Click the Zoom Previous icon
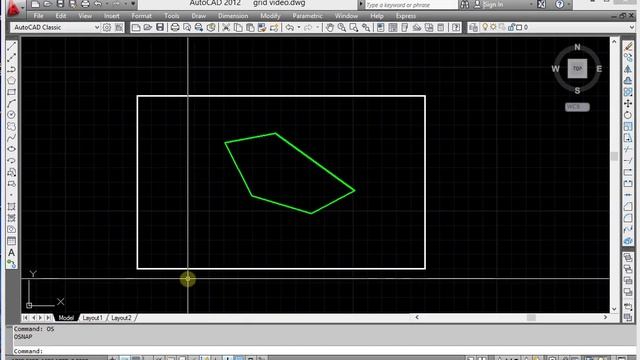This screenshot has height=360, width=640. 366,27
